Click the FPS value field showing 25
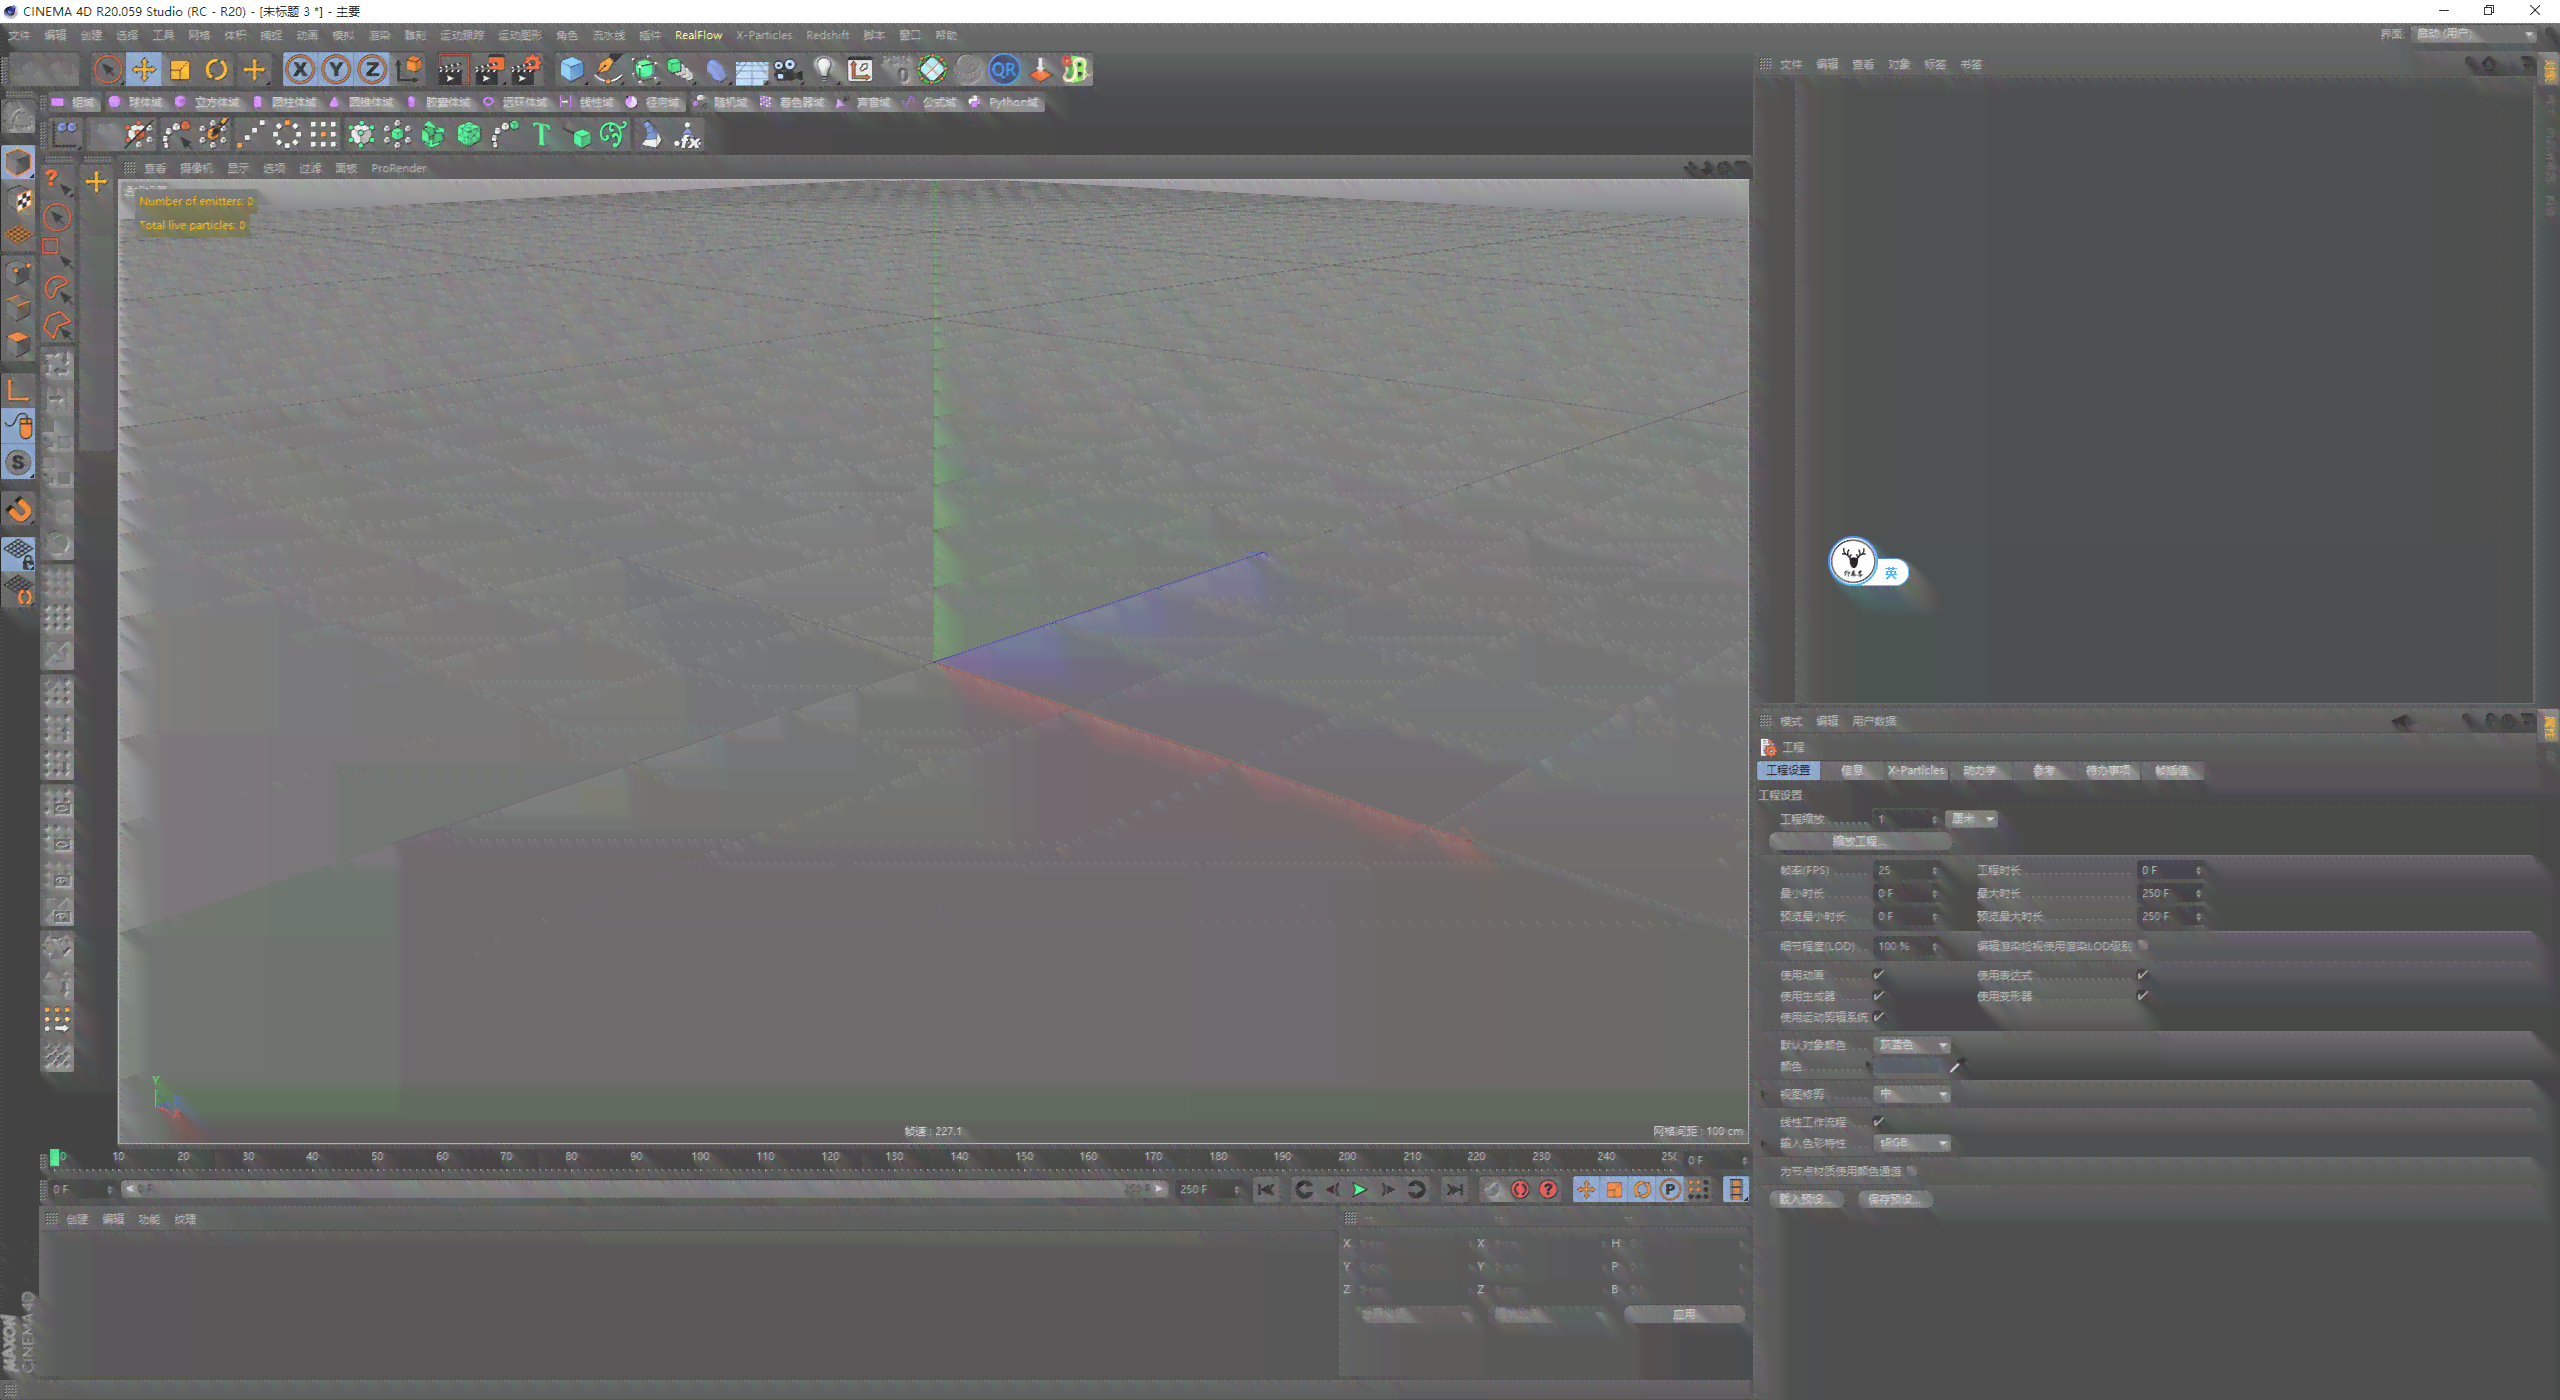Image resolution: width=2560 pixels, height=1400 pixels. tap(1907, 871)
